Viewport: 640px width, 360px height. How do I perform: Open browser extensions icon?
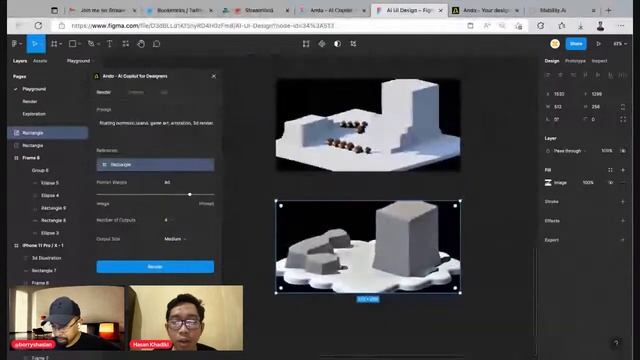(540, 26)
